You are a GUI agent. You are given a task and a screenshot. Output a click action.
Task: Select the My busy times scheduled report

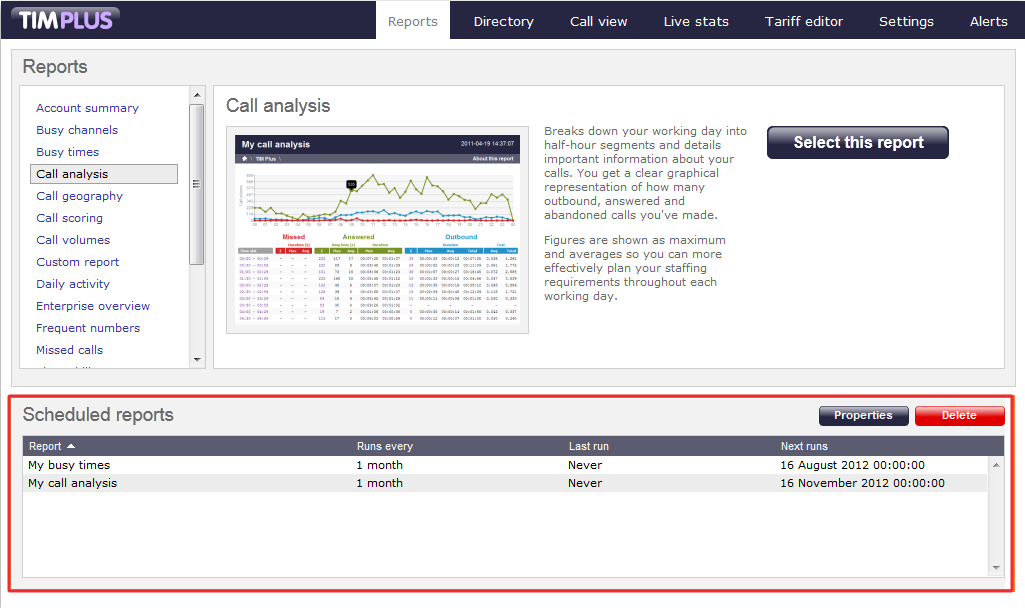pos(69,465)
